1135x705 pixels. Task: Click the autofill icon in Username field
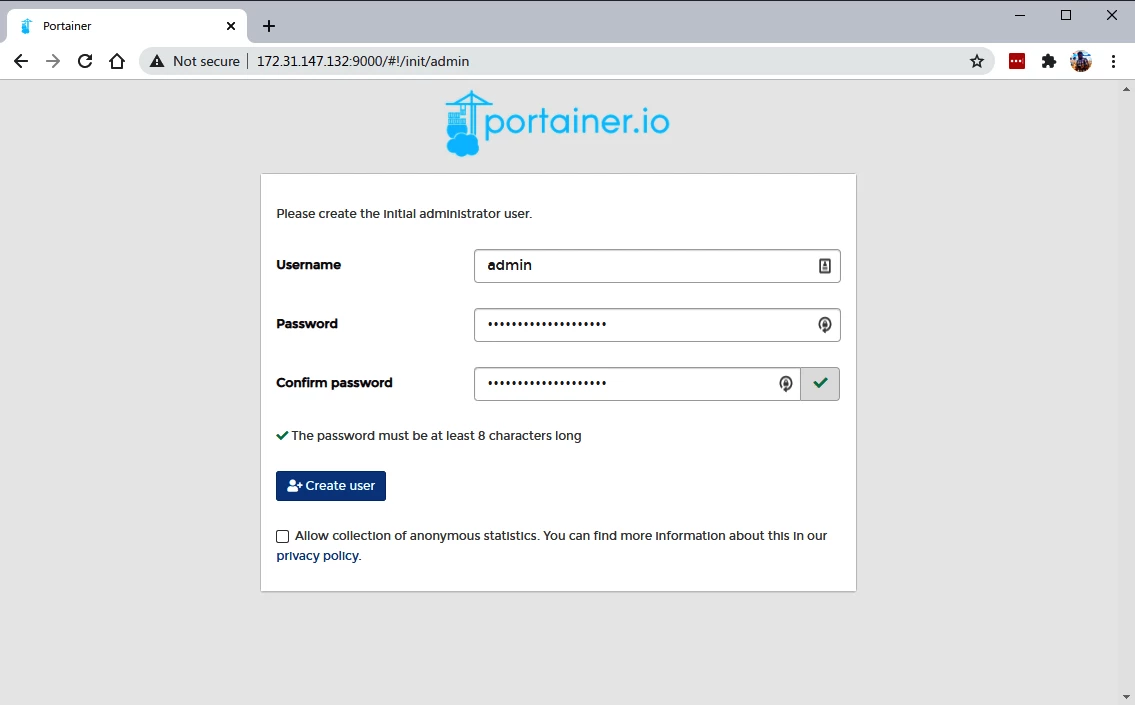pos(824,266)
